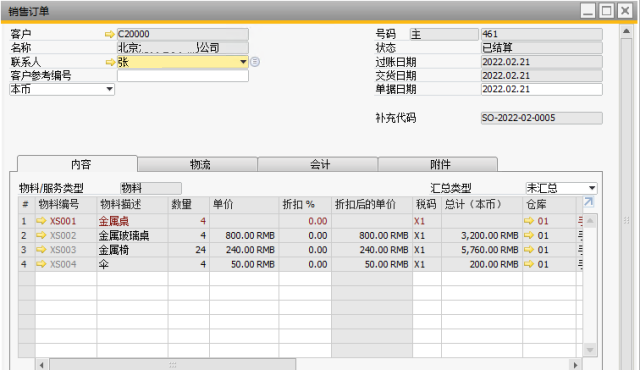Maximize the 销售订单 window

(x=607, y=11)
